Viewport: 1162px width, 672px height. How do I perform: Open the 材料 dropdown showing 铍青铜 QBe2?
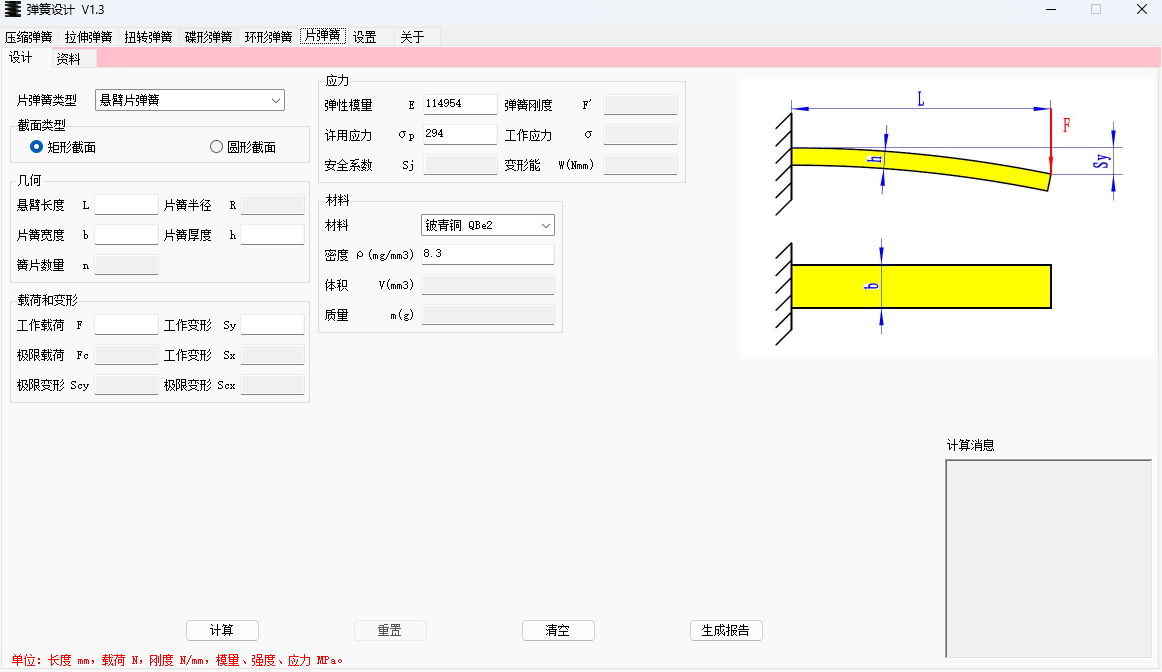tap(487, 224)
